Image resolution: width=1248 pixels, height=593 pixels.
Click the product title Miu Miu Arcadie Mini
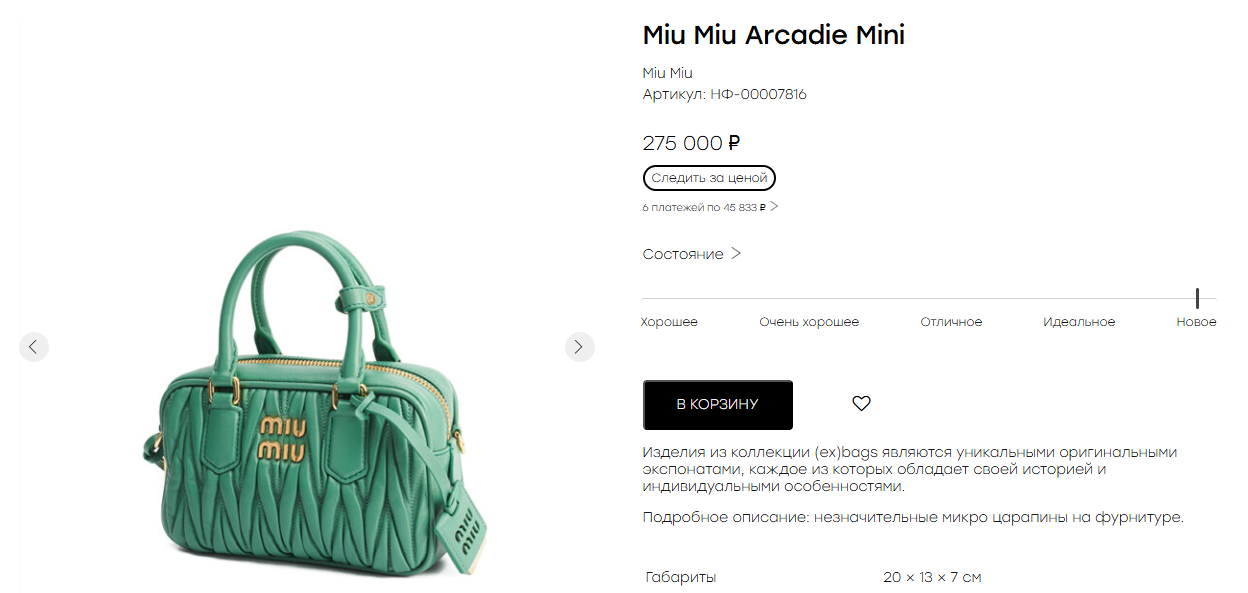(x=773, y=35)
